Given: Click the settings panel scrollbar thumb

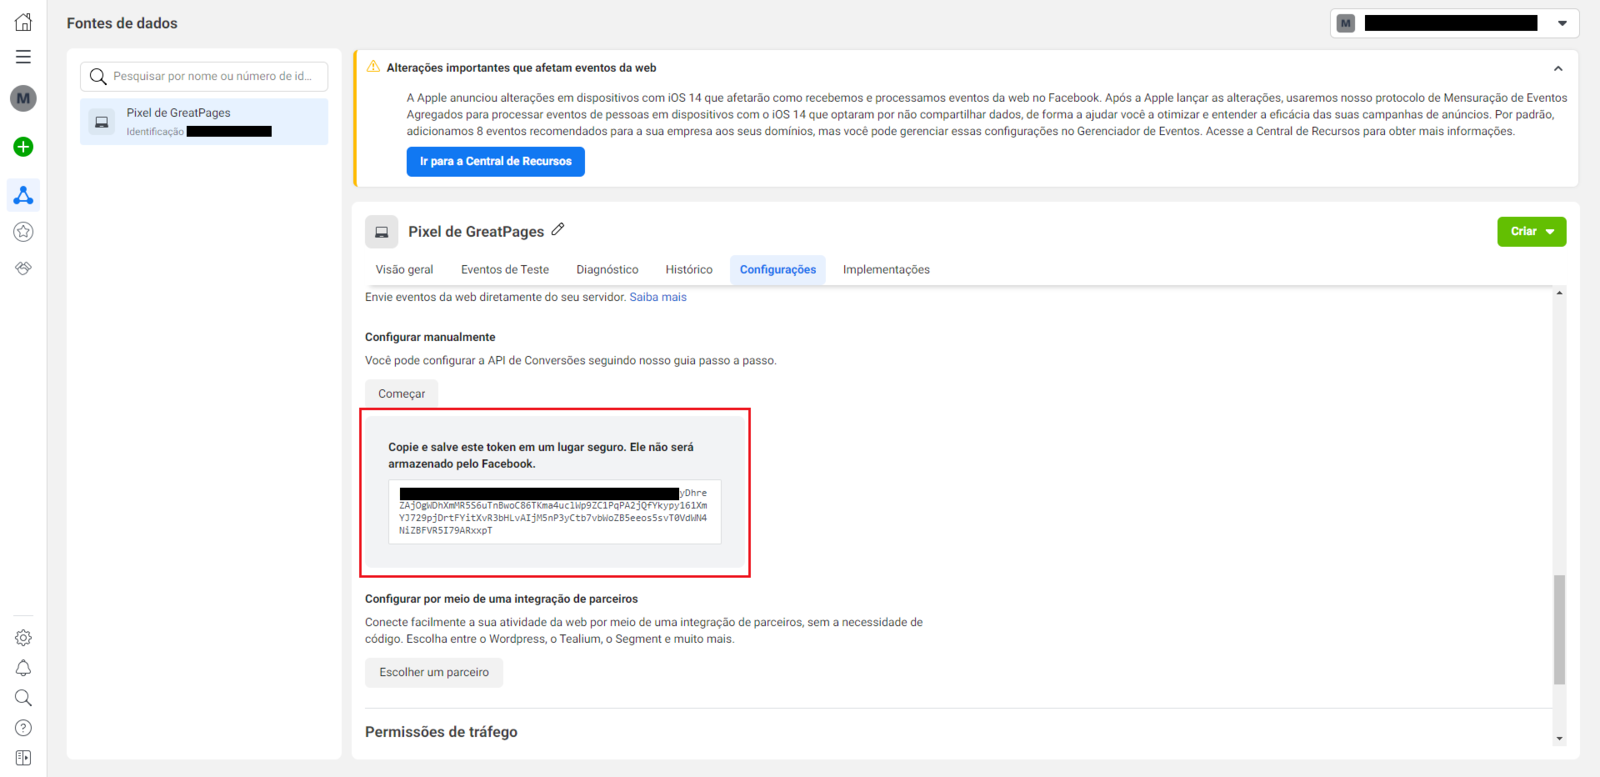Looking at the screenshot, I should point(1559,630).
